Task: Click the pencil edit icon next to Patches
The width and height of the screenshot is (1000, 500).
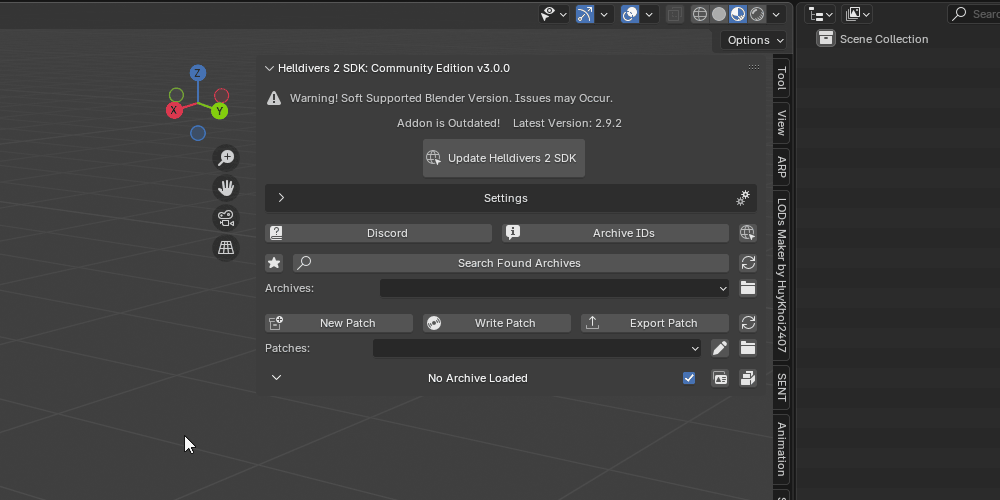Action: click(x=720, y=348)
